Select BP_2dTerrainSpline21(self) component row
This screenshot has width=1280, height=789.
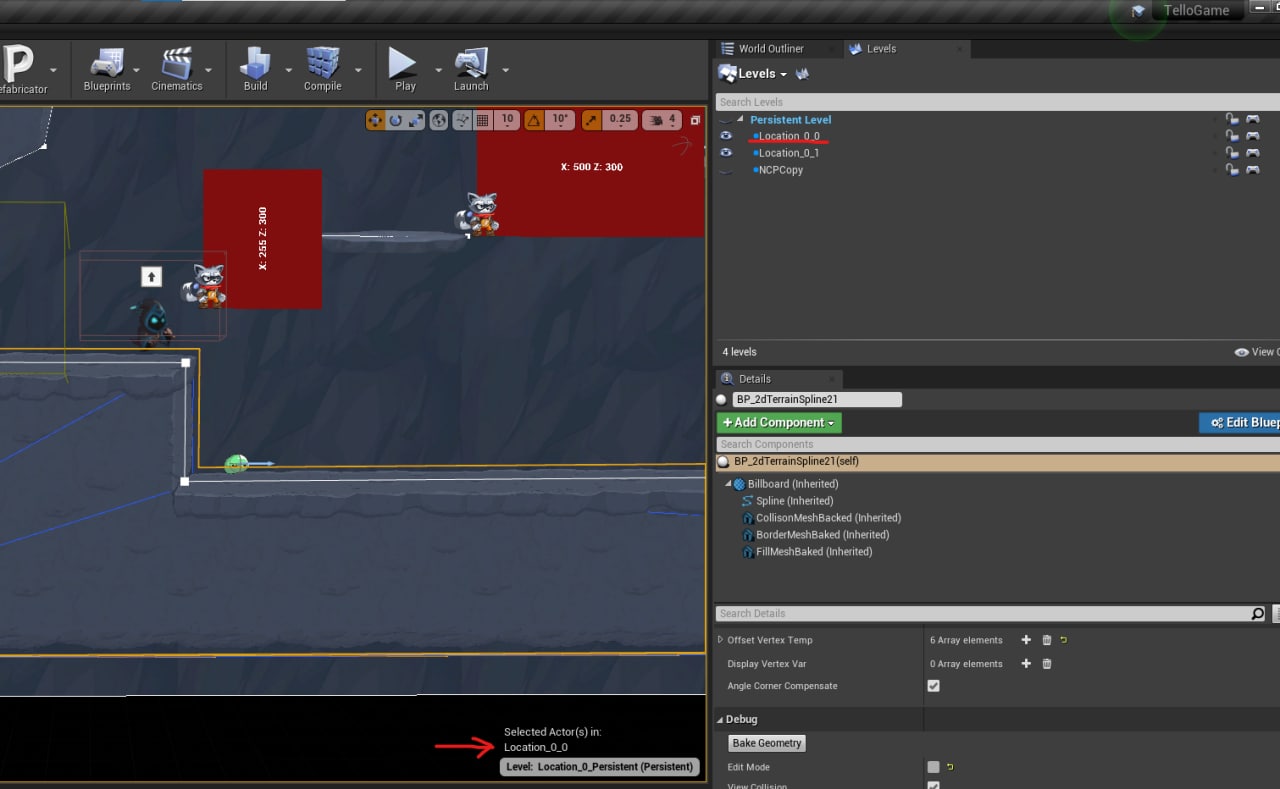(997, 462)
